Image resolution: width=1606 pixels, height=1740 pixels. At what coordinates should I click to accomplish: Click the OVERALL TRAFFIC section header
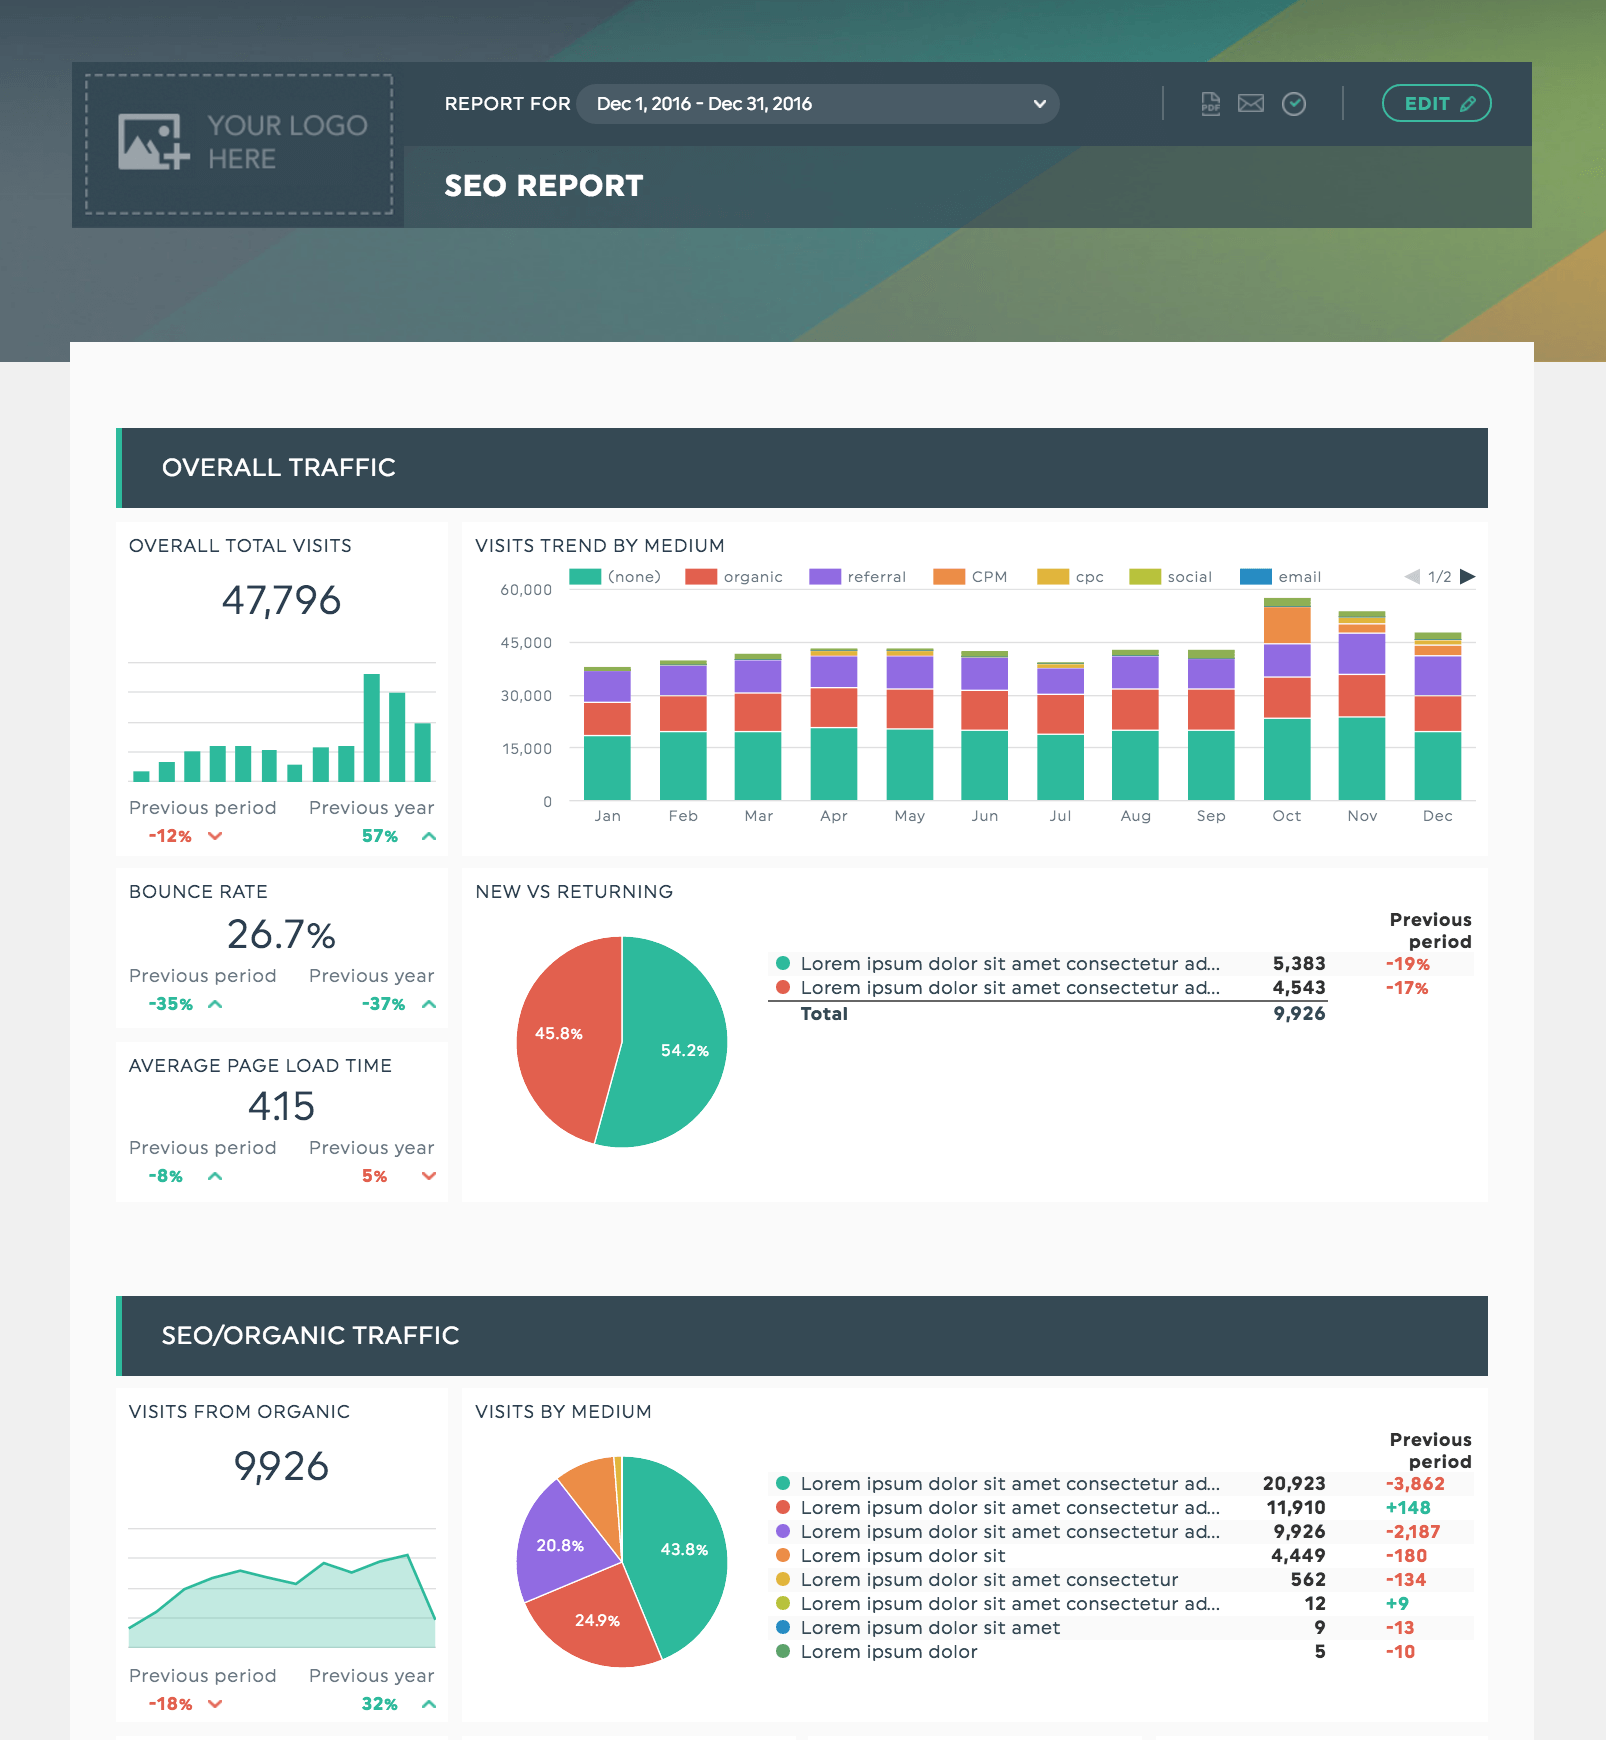click(802, 468)
